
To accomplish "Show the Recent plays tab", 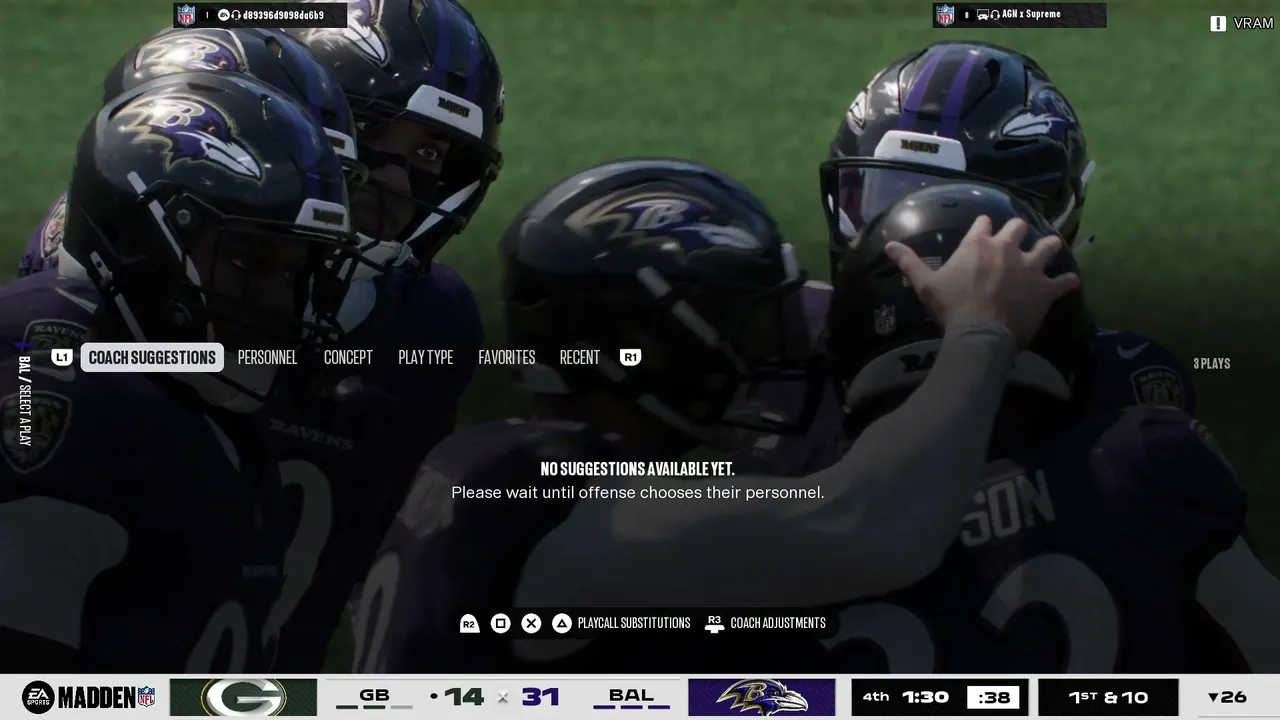I will coord(580,357).
